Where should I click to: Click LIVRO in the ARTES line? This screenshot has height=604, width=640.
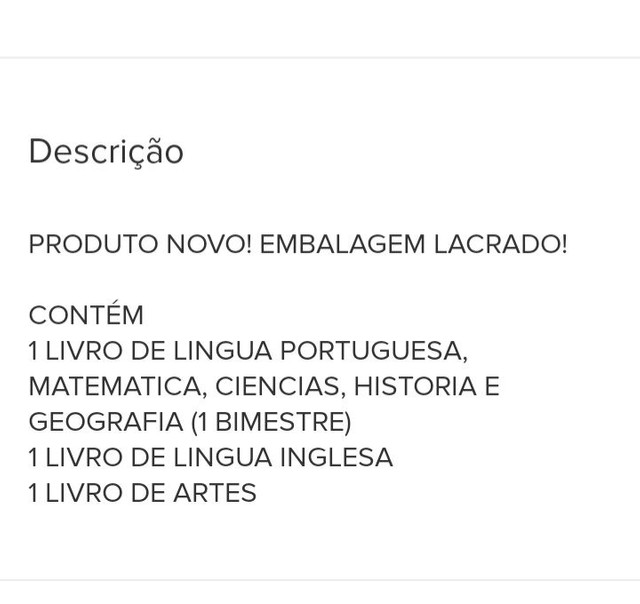84,493
